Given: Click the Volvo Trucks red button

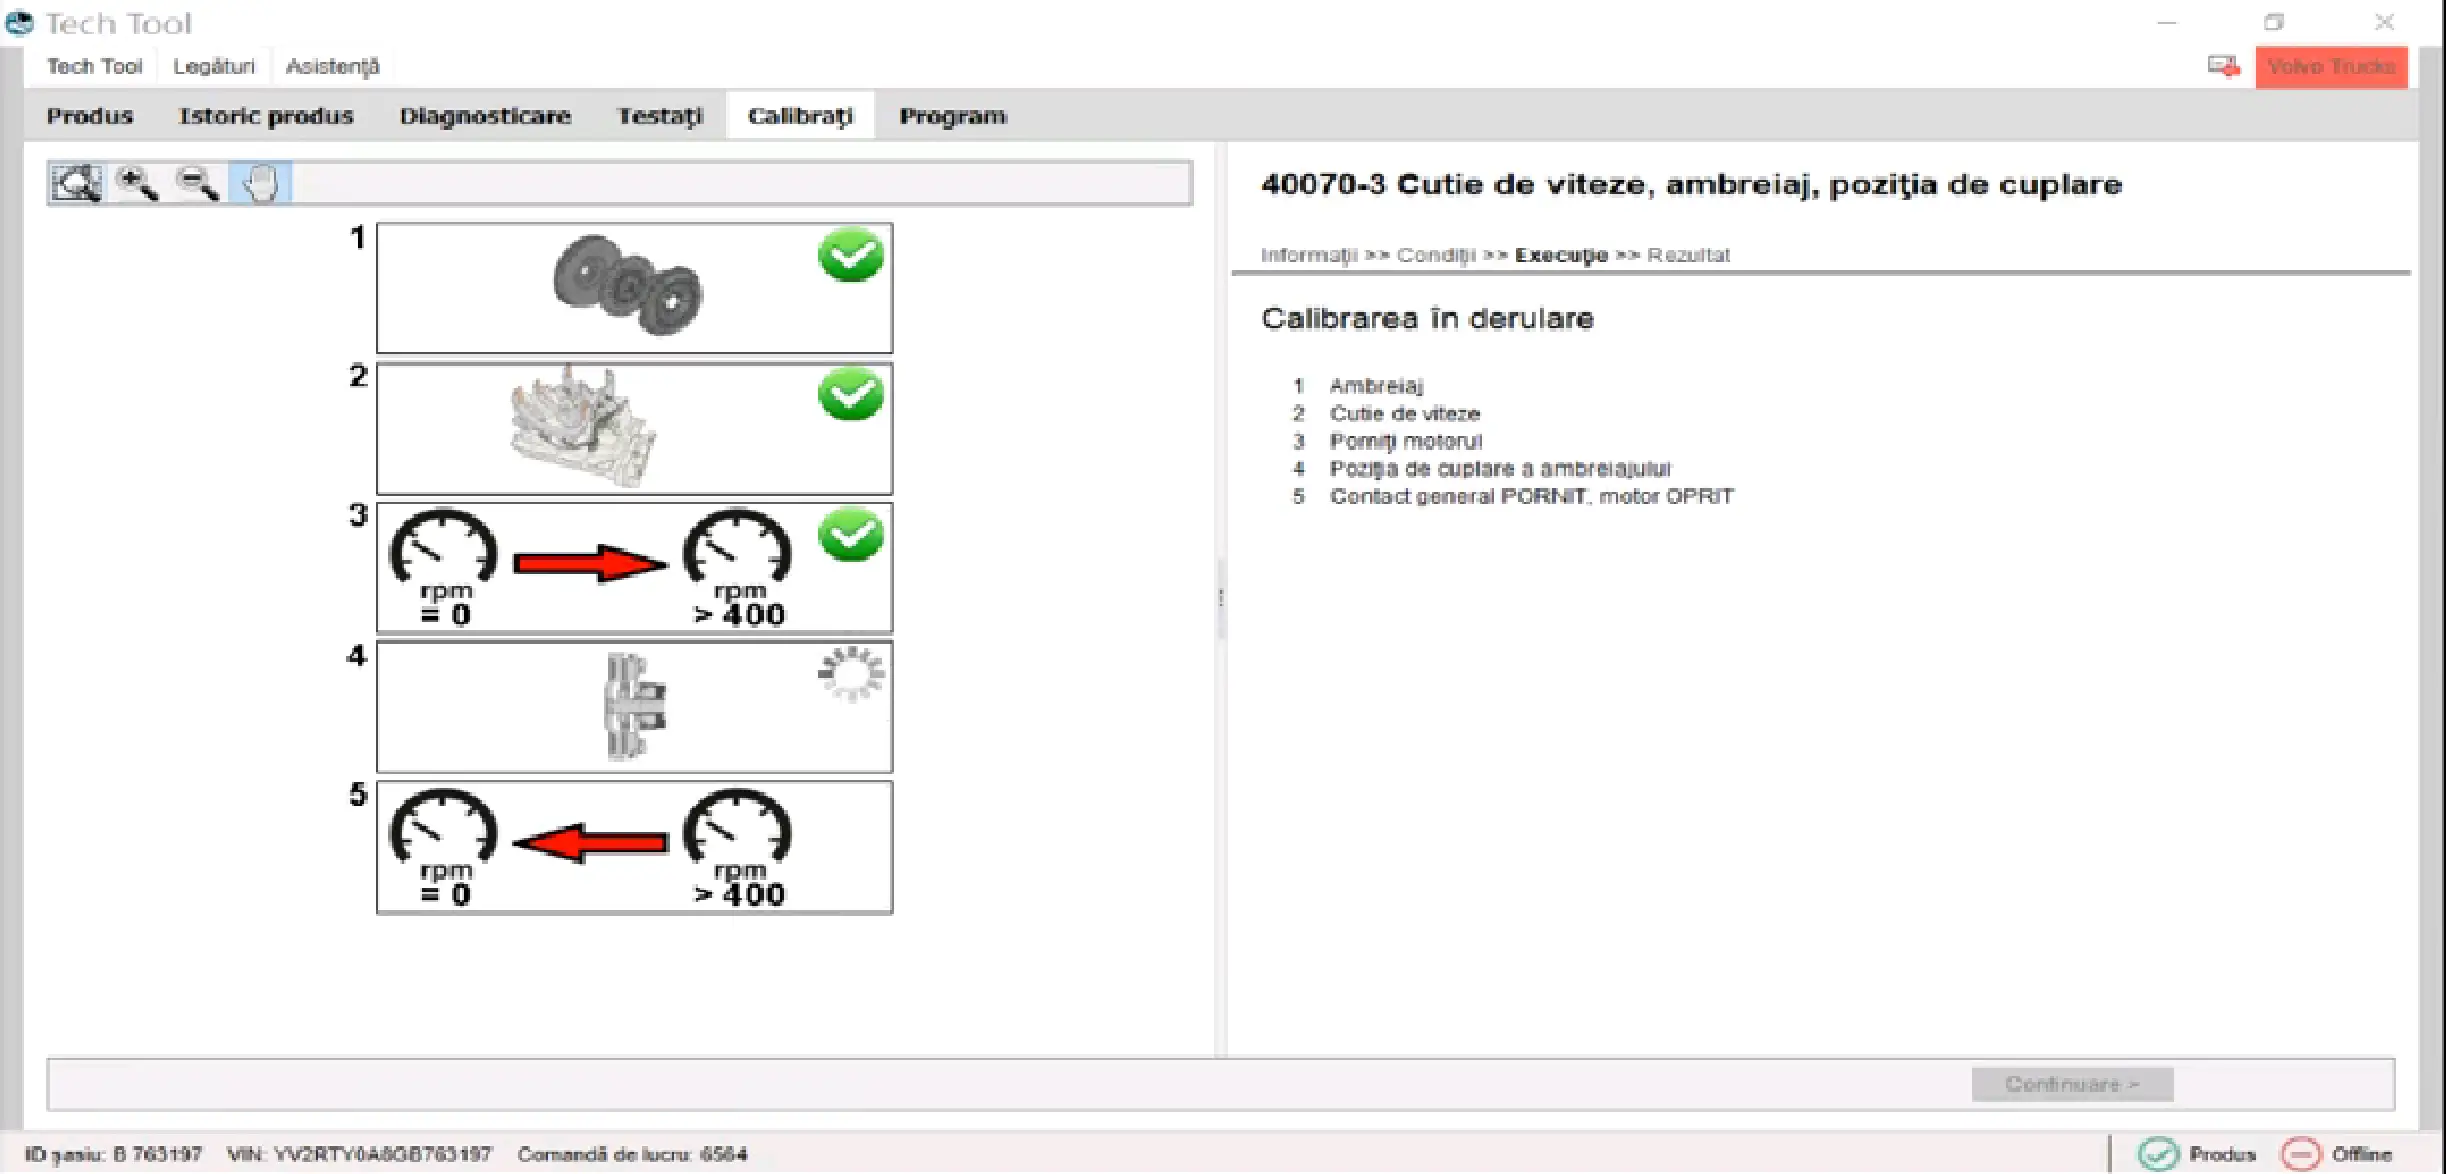Looking at the screenshot, I should coord(2331,67).
